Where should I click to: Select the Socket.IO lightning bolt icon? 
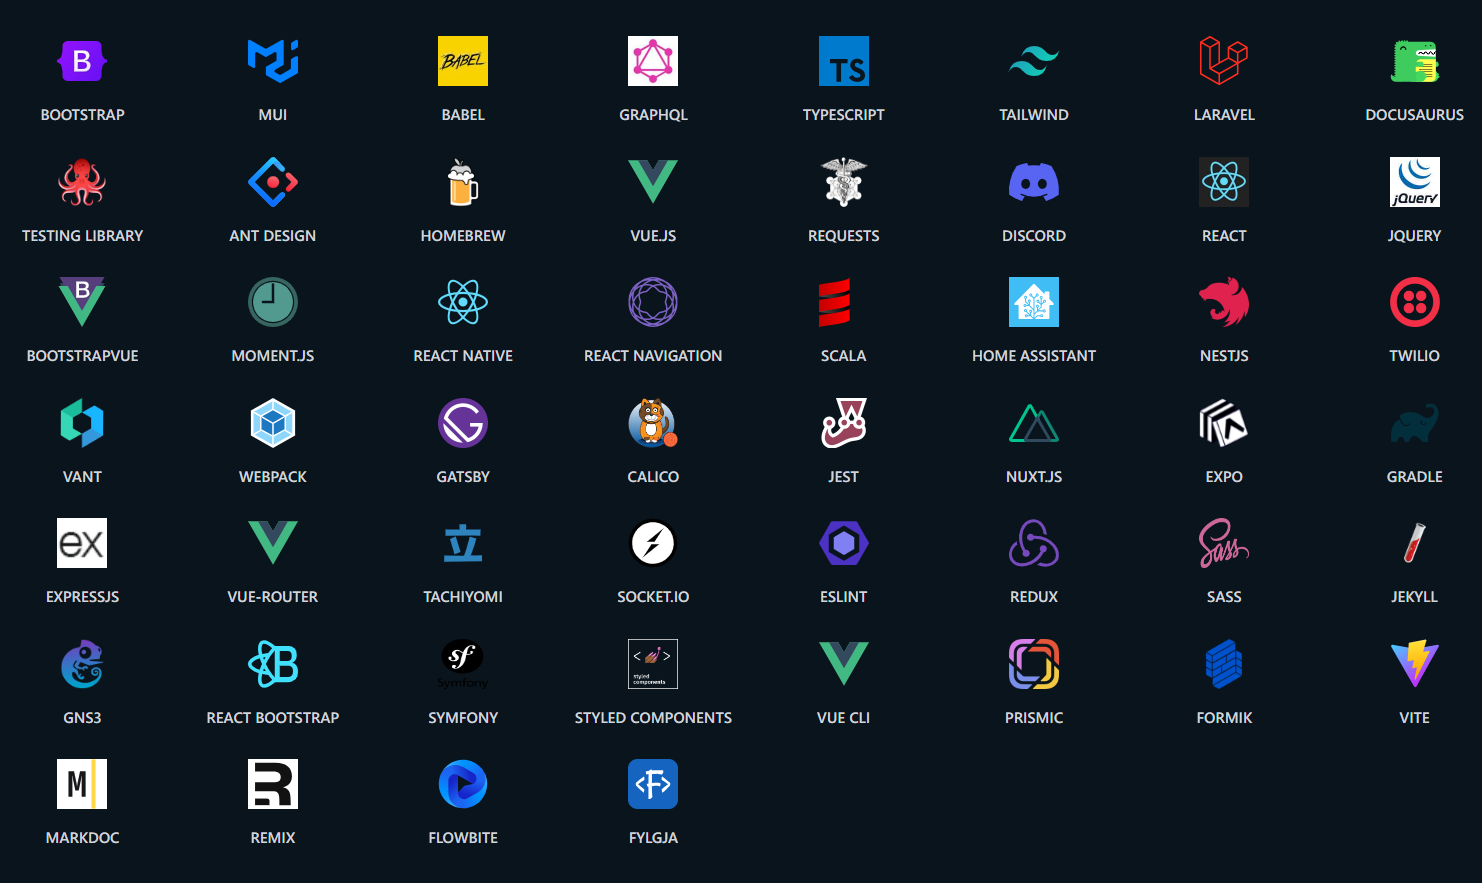coord(653,543)
